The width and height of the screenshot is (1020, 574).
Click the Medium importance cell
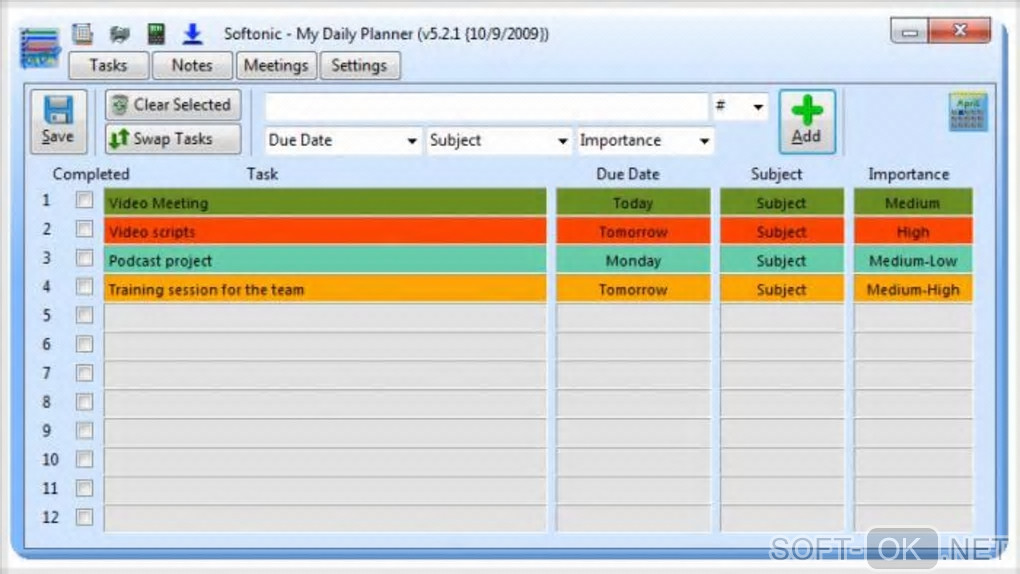913,202
